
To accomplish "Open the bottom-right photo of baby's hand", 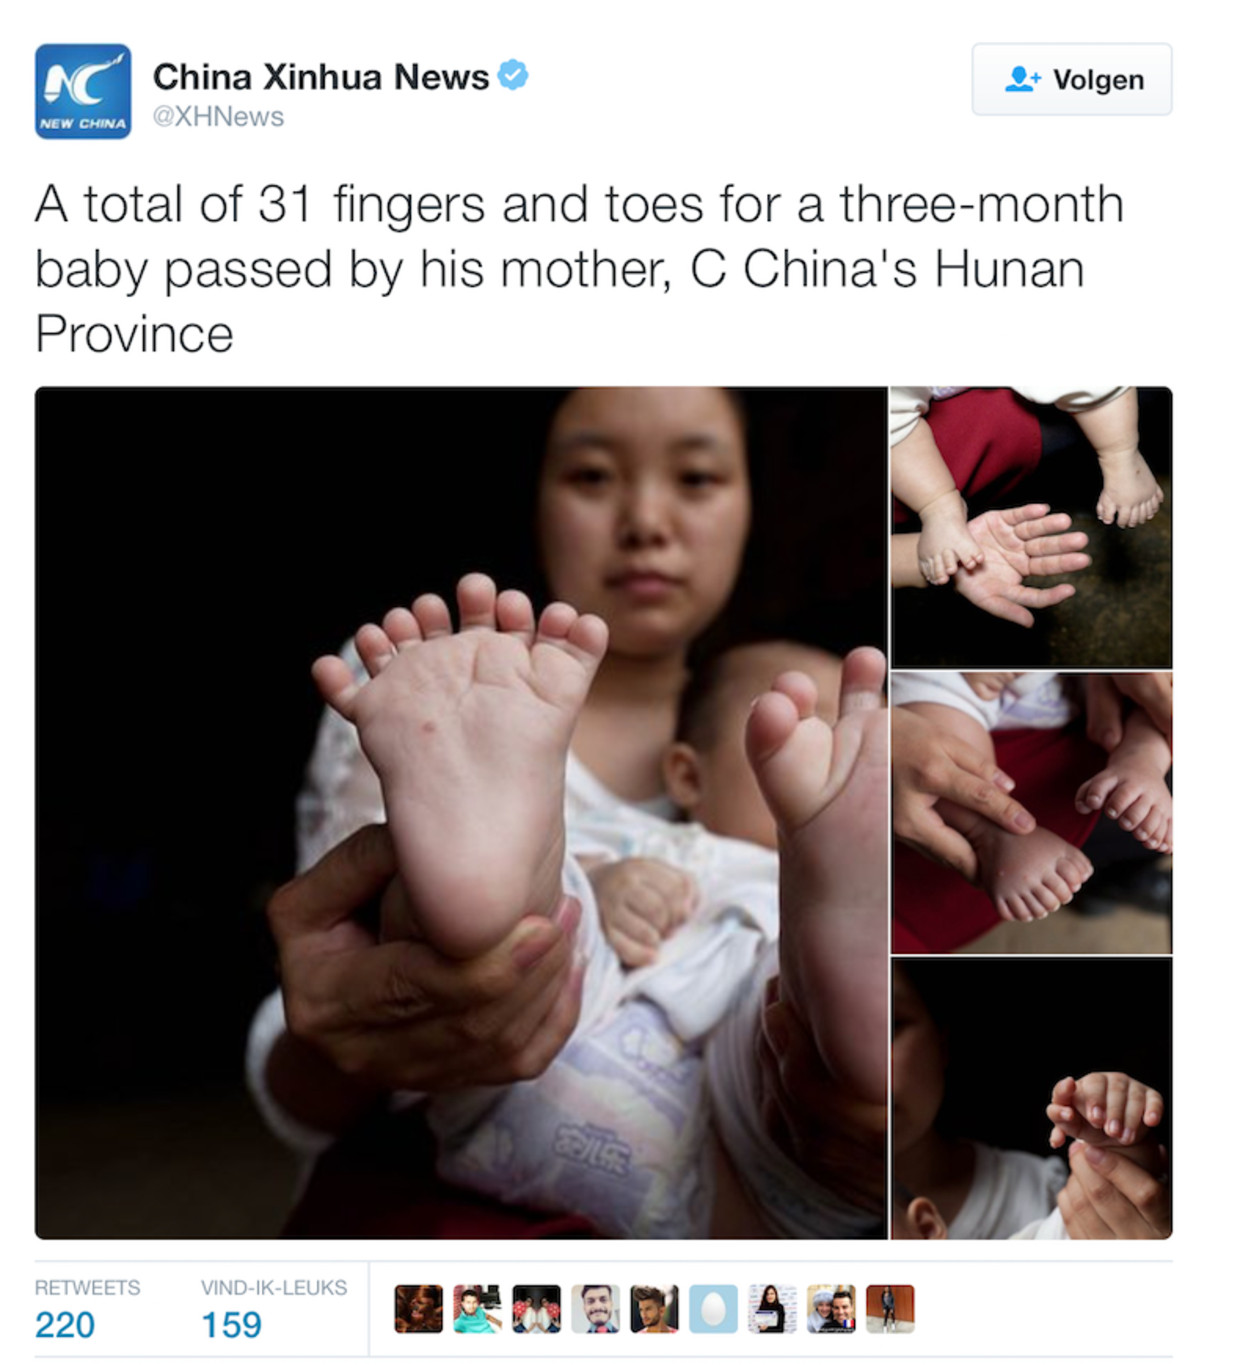I will pos(1031,1099).
